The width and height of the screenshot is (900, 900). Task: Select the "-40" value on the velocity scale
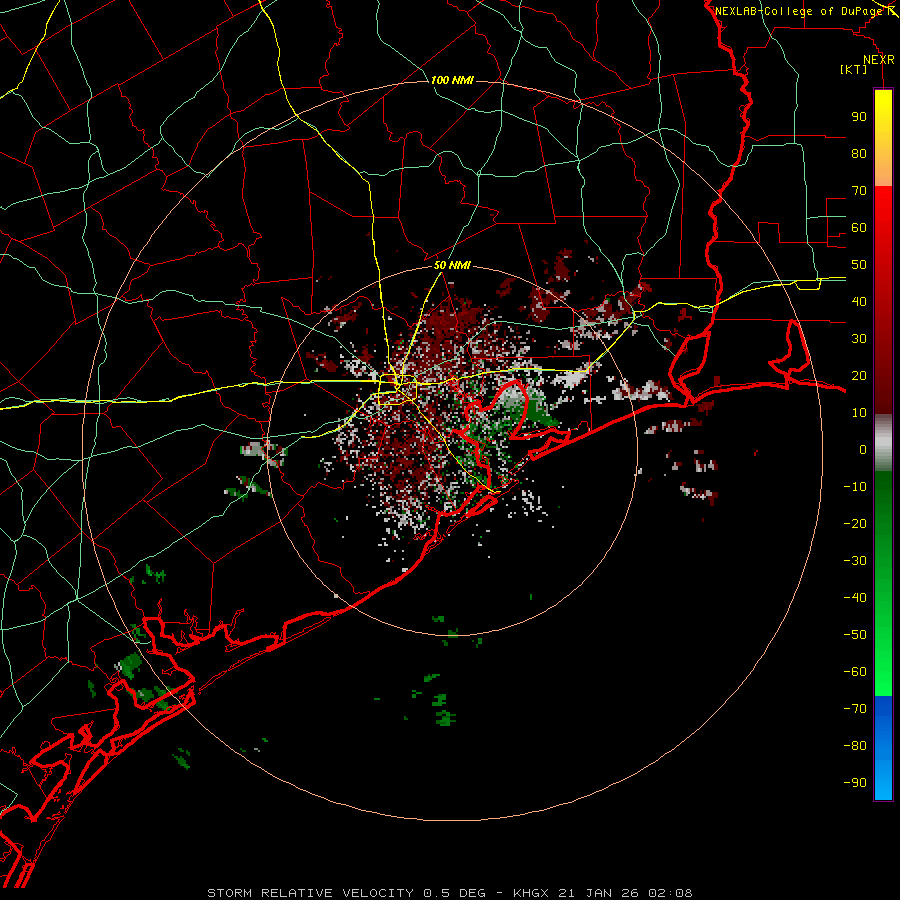click(855, 598)
